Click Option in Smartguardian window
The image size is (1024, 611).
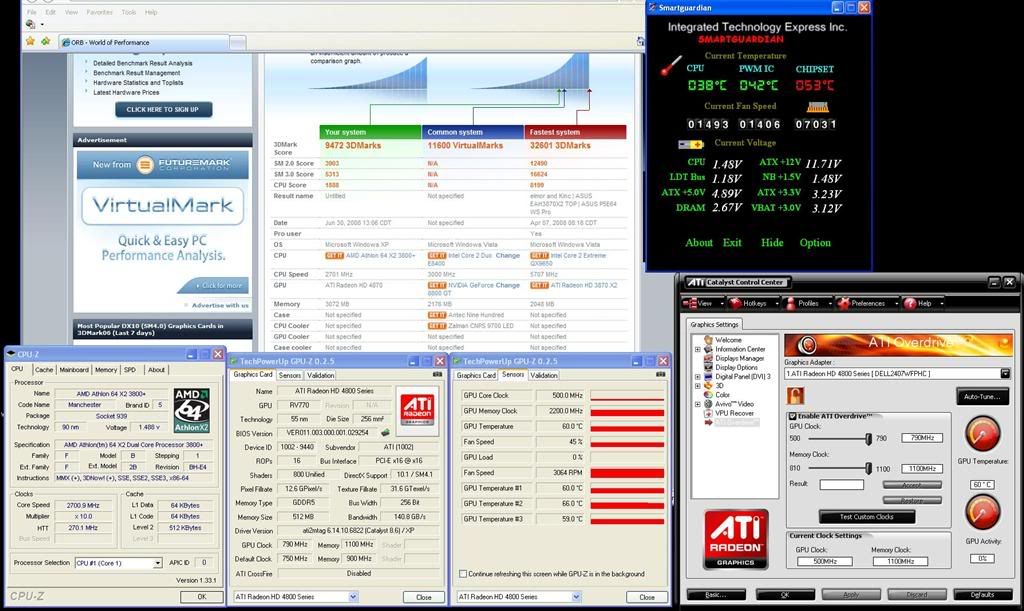pyautogui.click(x=815, y=242)
